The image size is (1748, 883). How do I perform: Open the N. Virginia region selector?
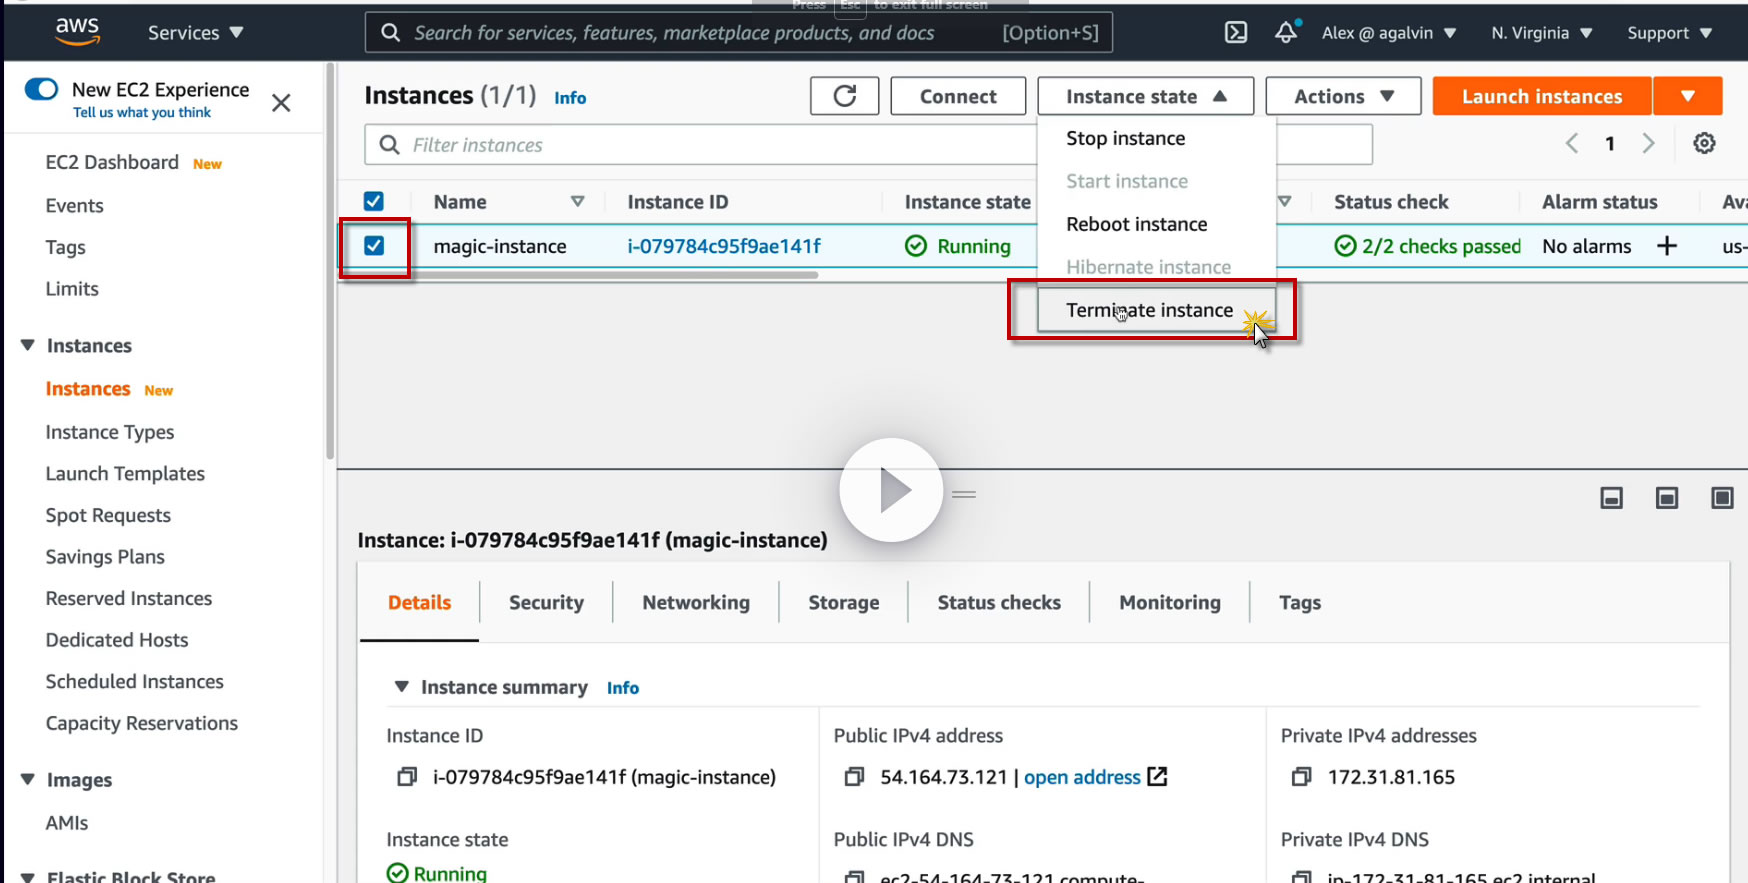coord(1542,33)
